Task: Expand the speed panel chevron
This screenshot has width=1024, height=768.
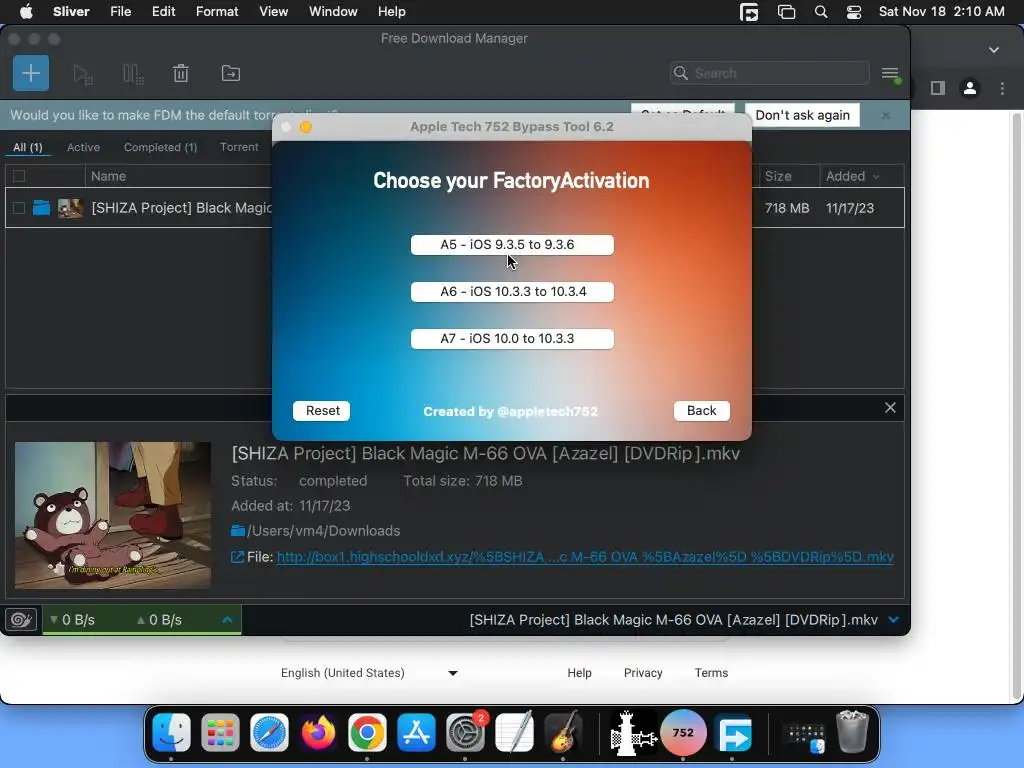Action: (227, 619)
